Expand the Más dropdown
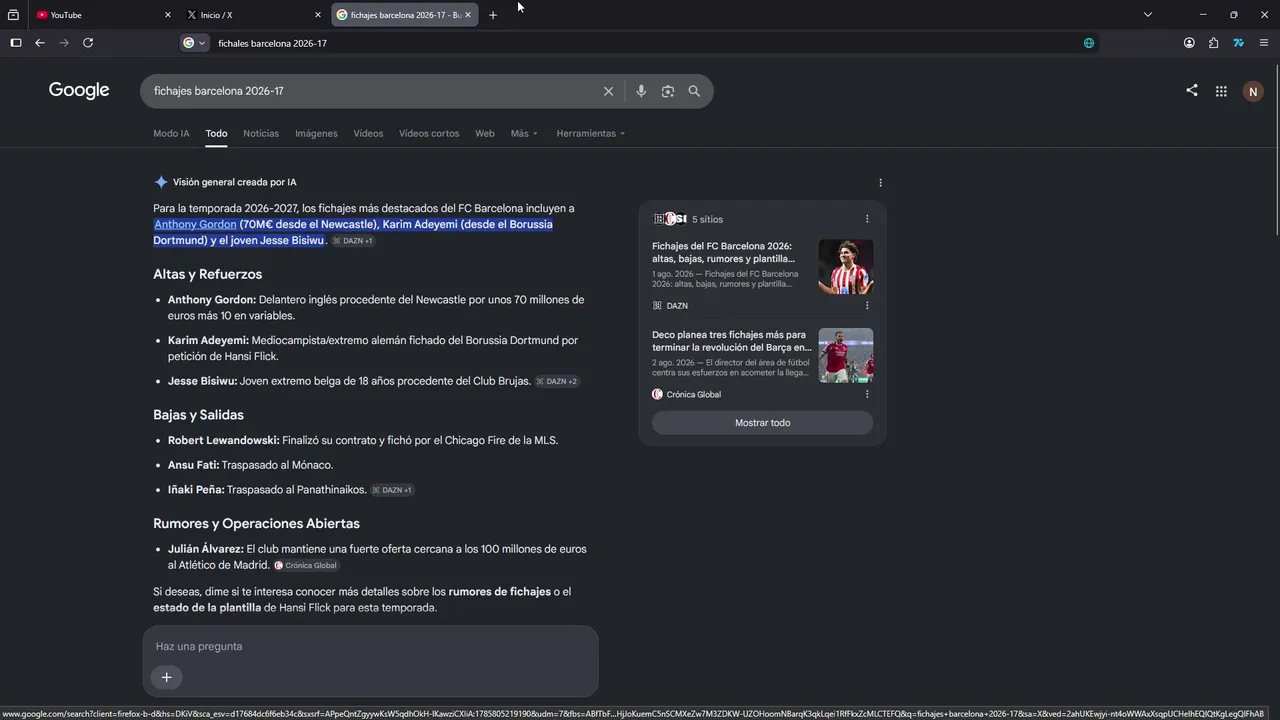 (x=524, y=133)
